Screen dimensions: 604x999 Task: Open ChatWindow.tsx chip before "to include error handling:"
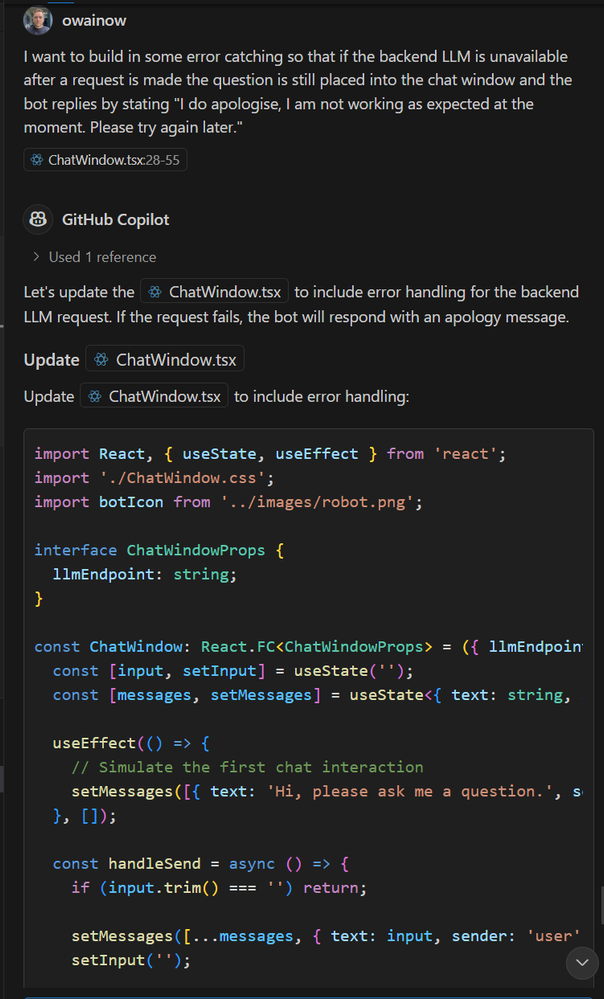(154, 396)
